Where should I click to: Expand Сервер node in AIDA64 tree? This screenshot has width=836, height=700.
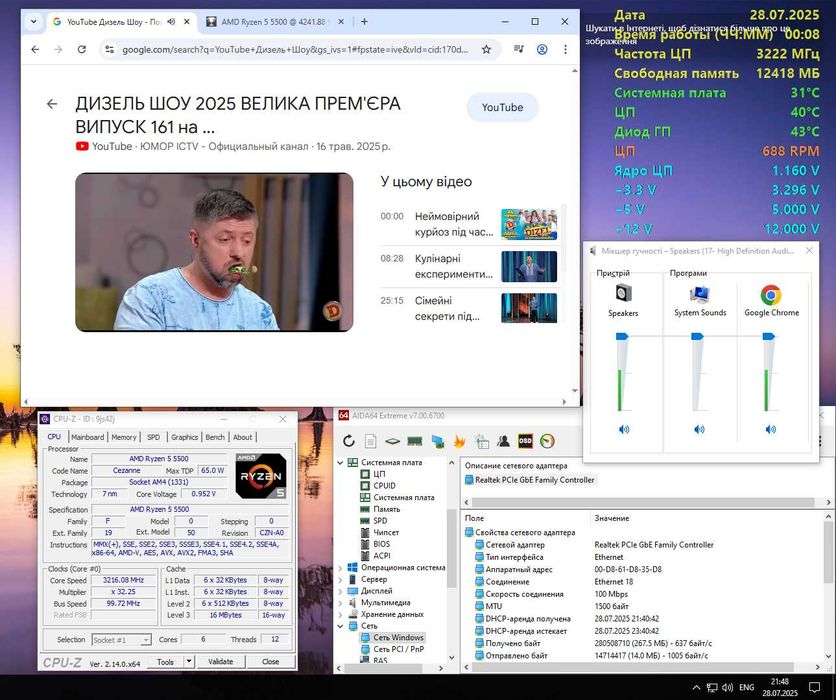click(340, 579)
